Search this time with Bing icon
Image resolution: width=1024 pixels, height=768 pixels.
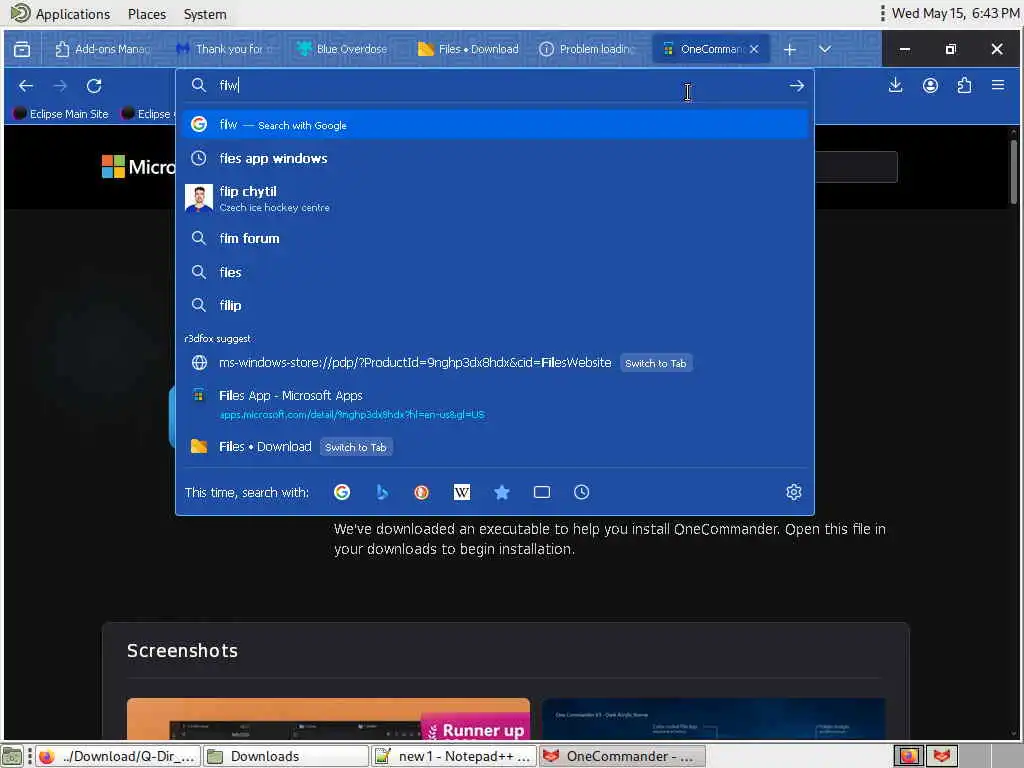pyautogui.click(x=382, y=492)
